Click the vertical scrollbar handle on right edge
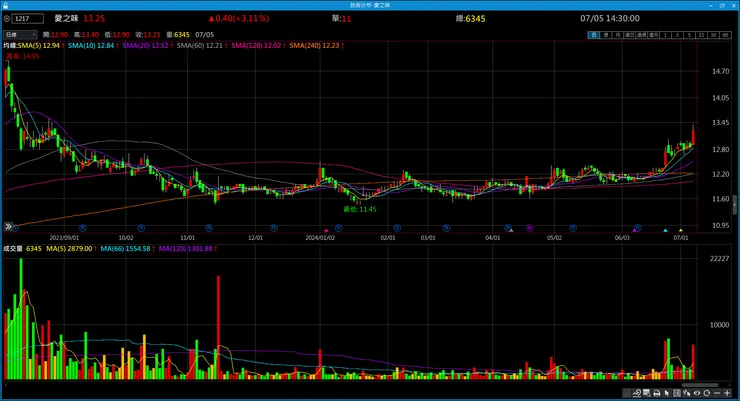Viewport: 740px width, 401px height. tap(734, 206)
